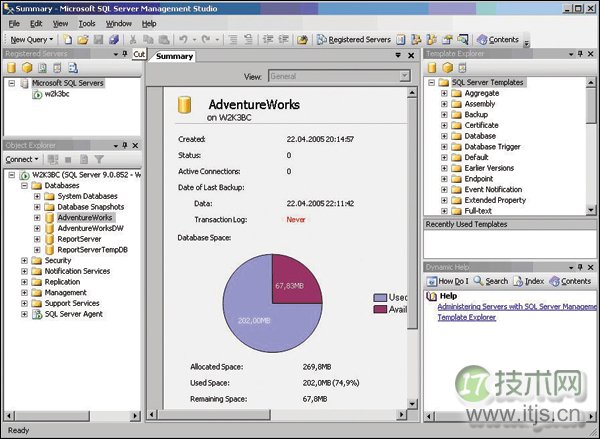Open Administering Servers with SQL Server Management link
600x439 pixels.
coord(517,307)
